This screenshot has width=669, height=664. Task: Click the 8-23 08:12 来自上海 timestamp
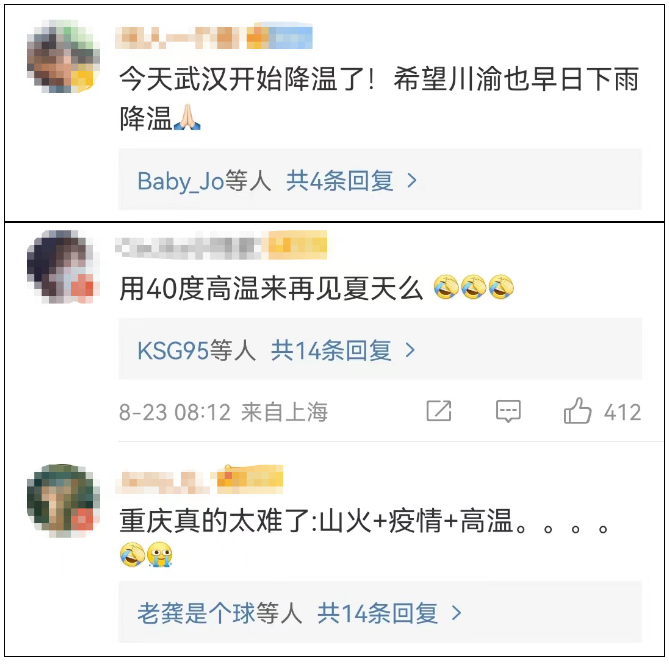(x=223, y=412)
